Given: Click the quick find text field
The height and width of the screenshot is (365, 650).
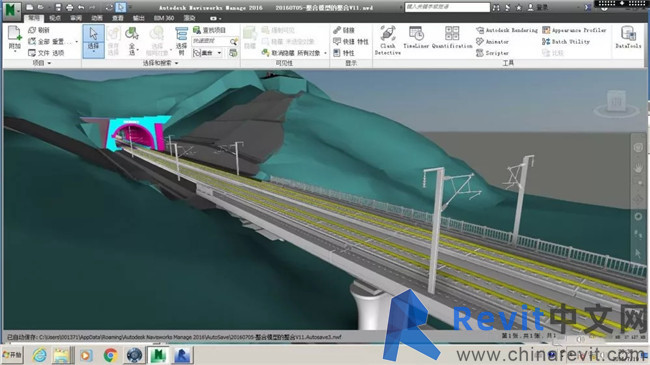Looking at the screenshot, I should point(211,41).
